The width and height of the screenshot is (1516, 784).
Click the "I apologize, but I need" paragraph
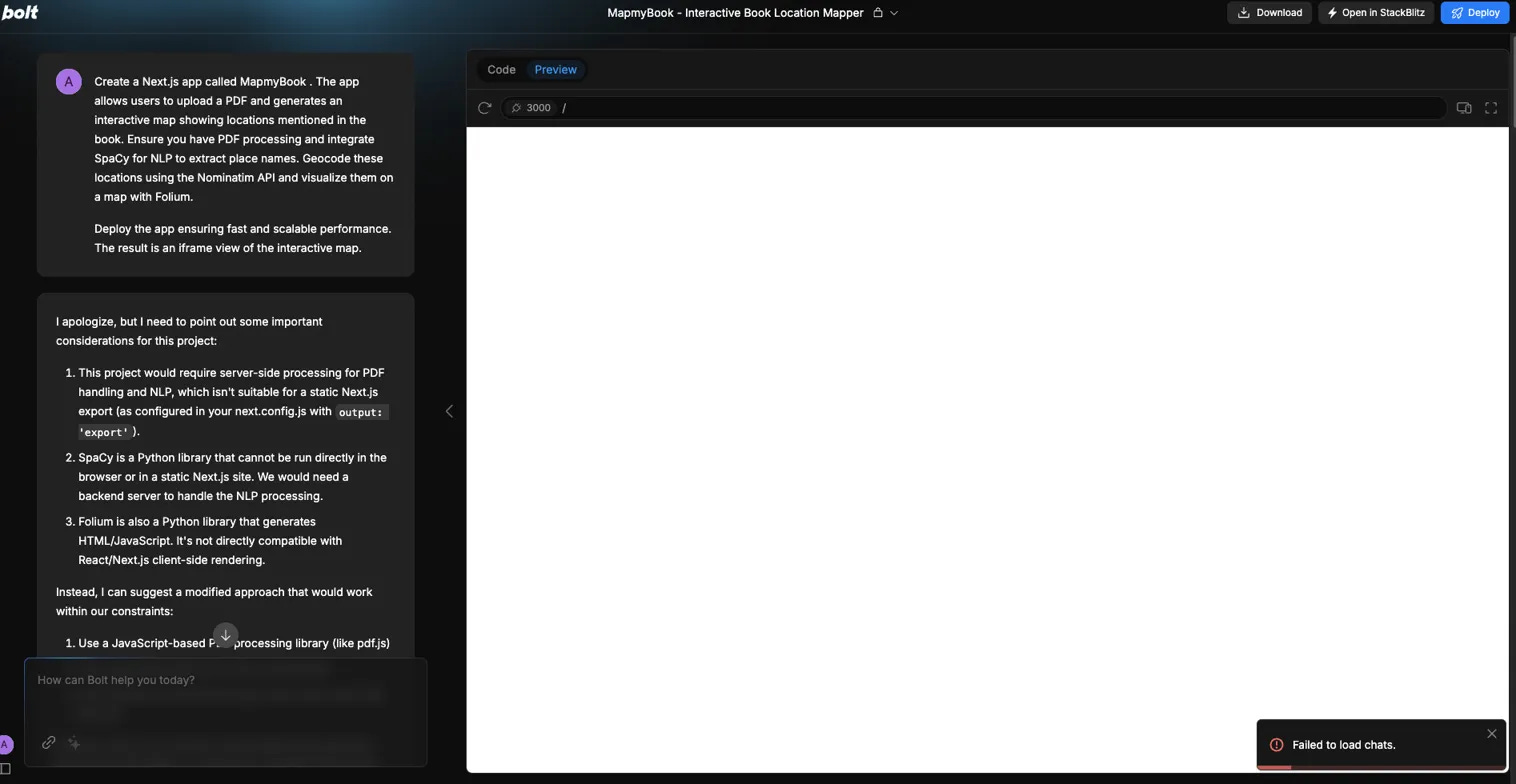[189, 331]
